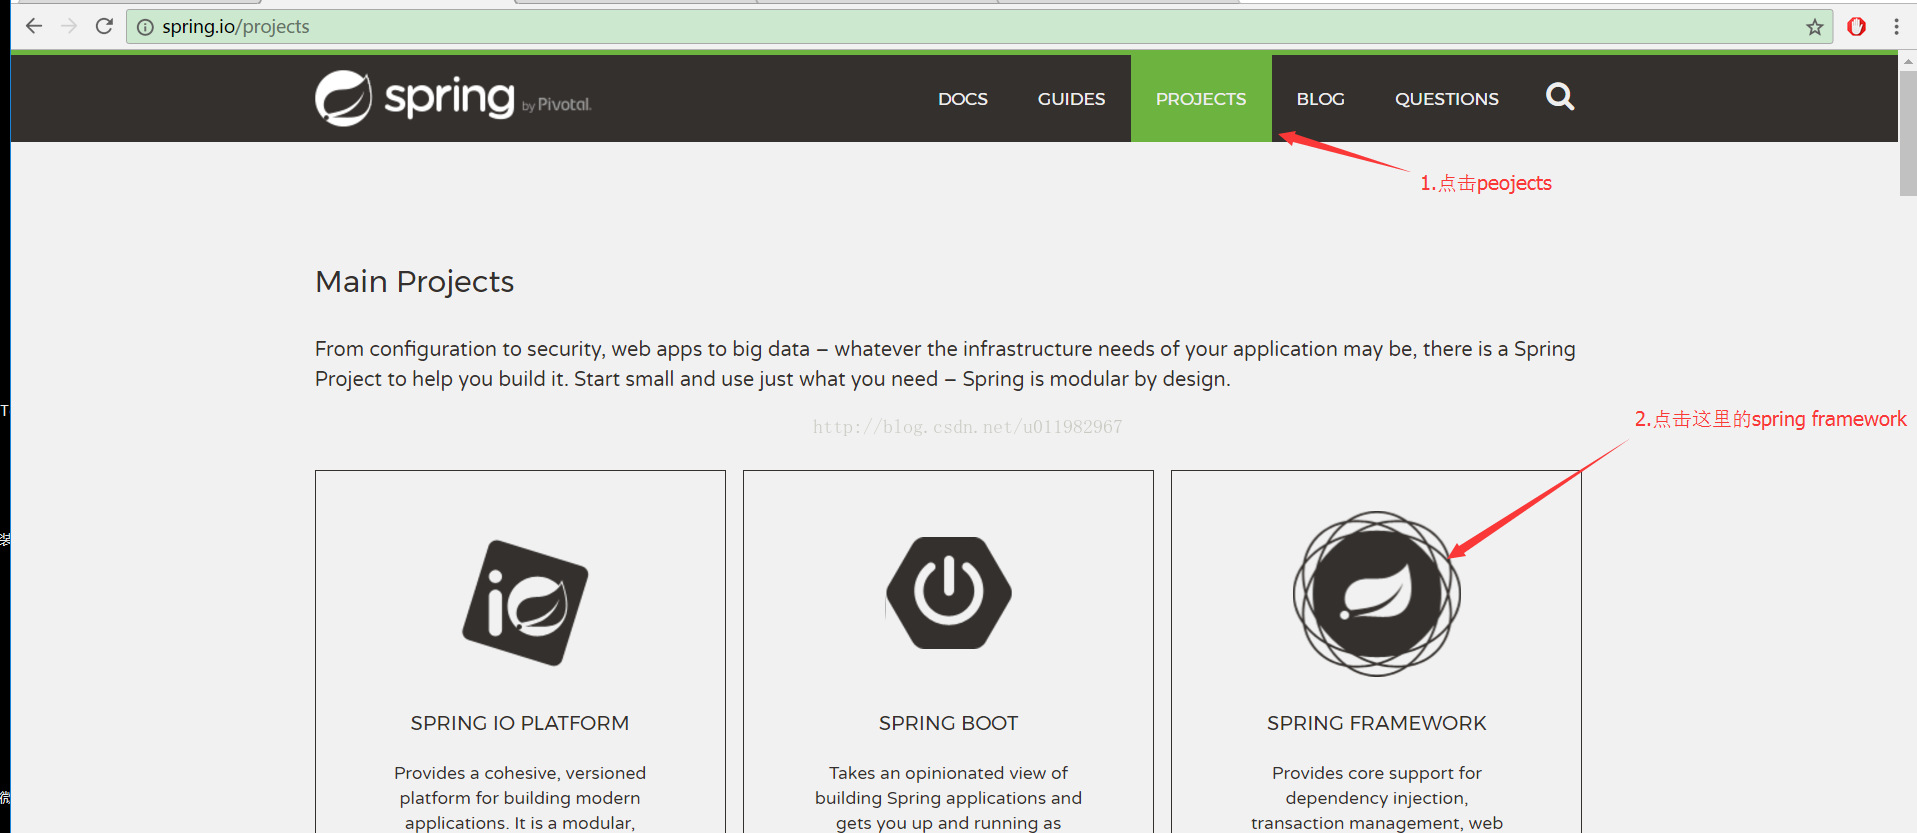Click the browser back arrow
1917x833 pixels.
click(x=34, y=26)
